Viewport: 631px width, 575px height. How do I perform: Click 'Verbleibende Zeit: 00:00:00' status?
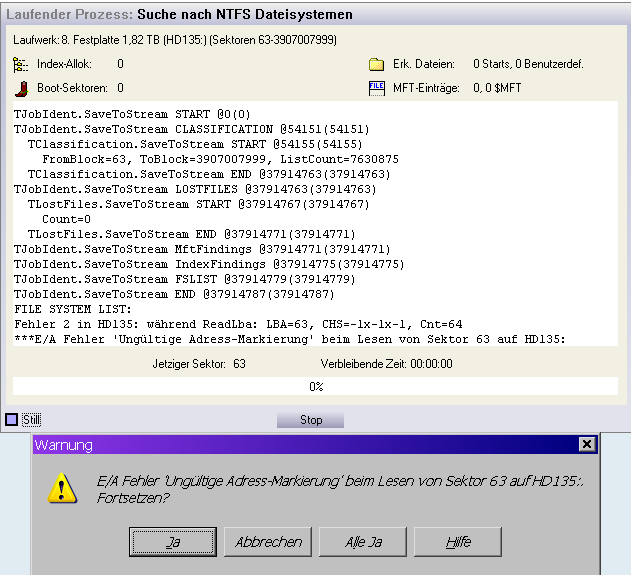[x=386, y=364]
